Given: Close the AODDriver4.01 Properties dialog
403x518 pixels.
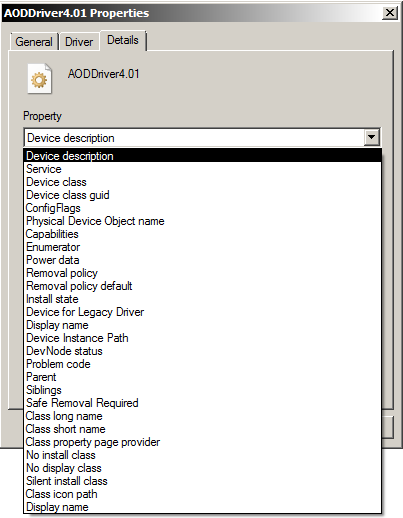Looking at the screenshot, I should [x=390, y=13].
